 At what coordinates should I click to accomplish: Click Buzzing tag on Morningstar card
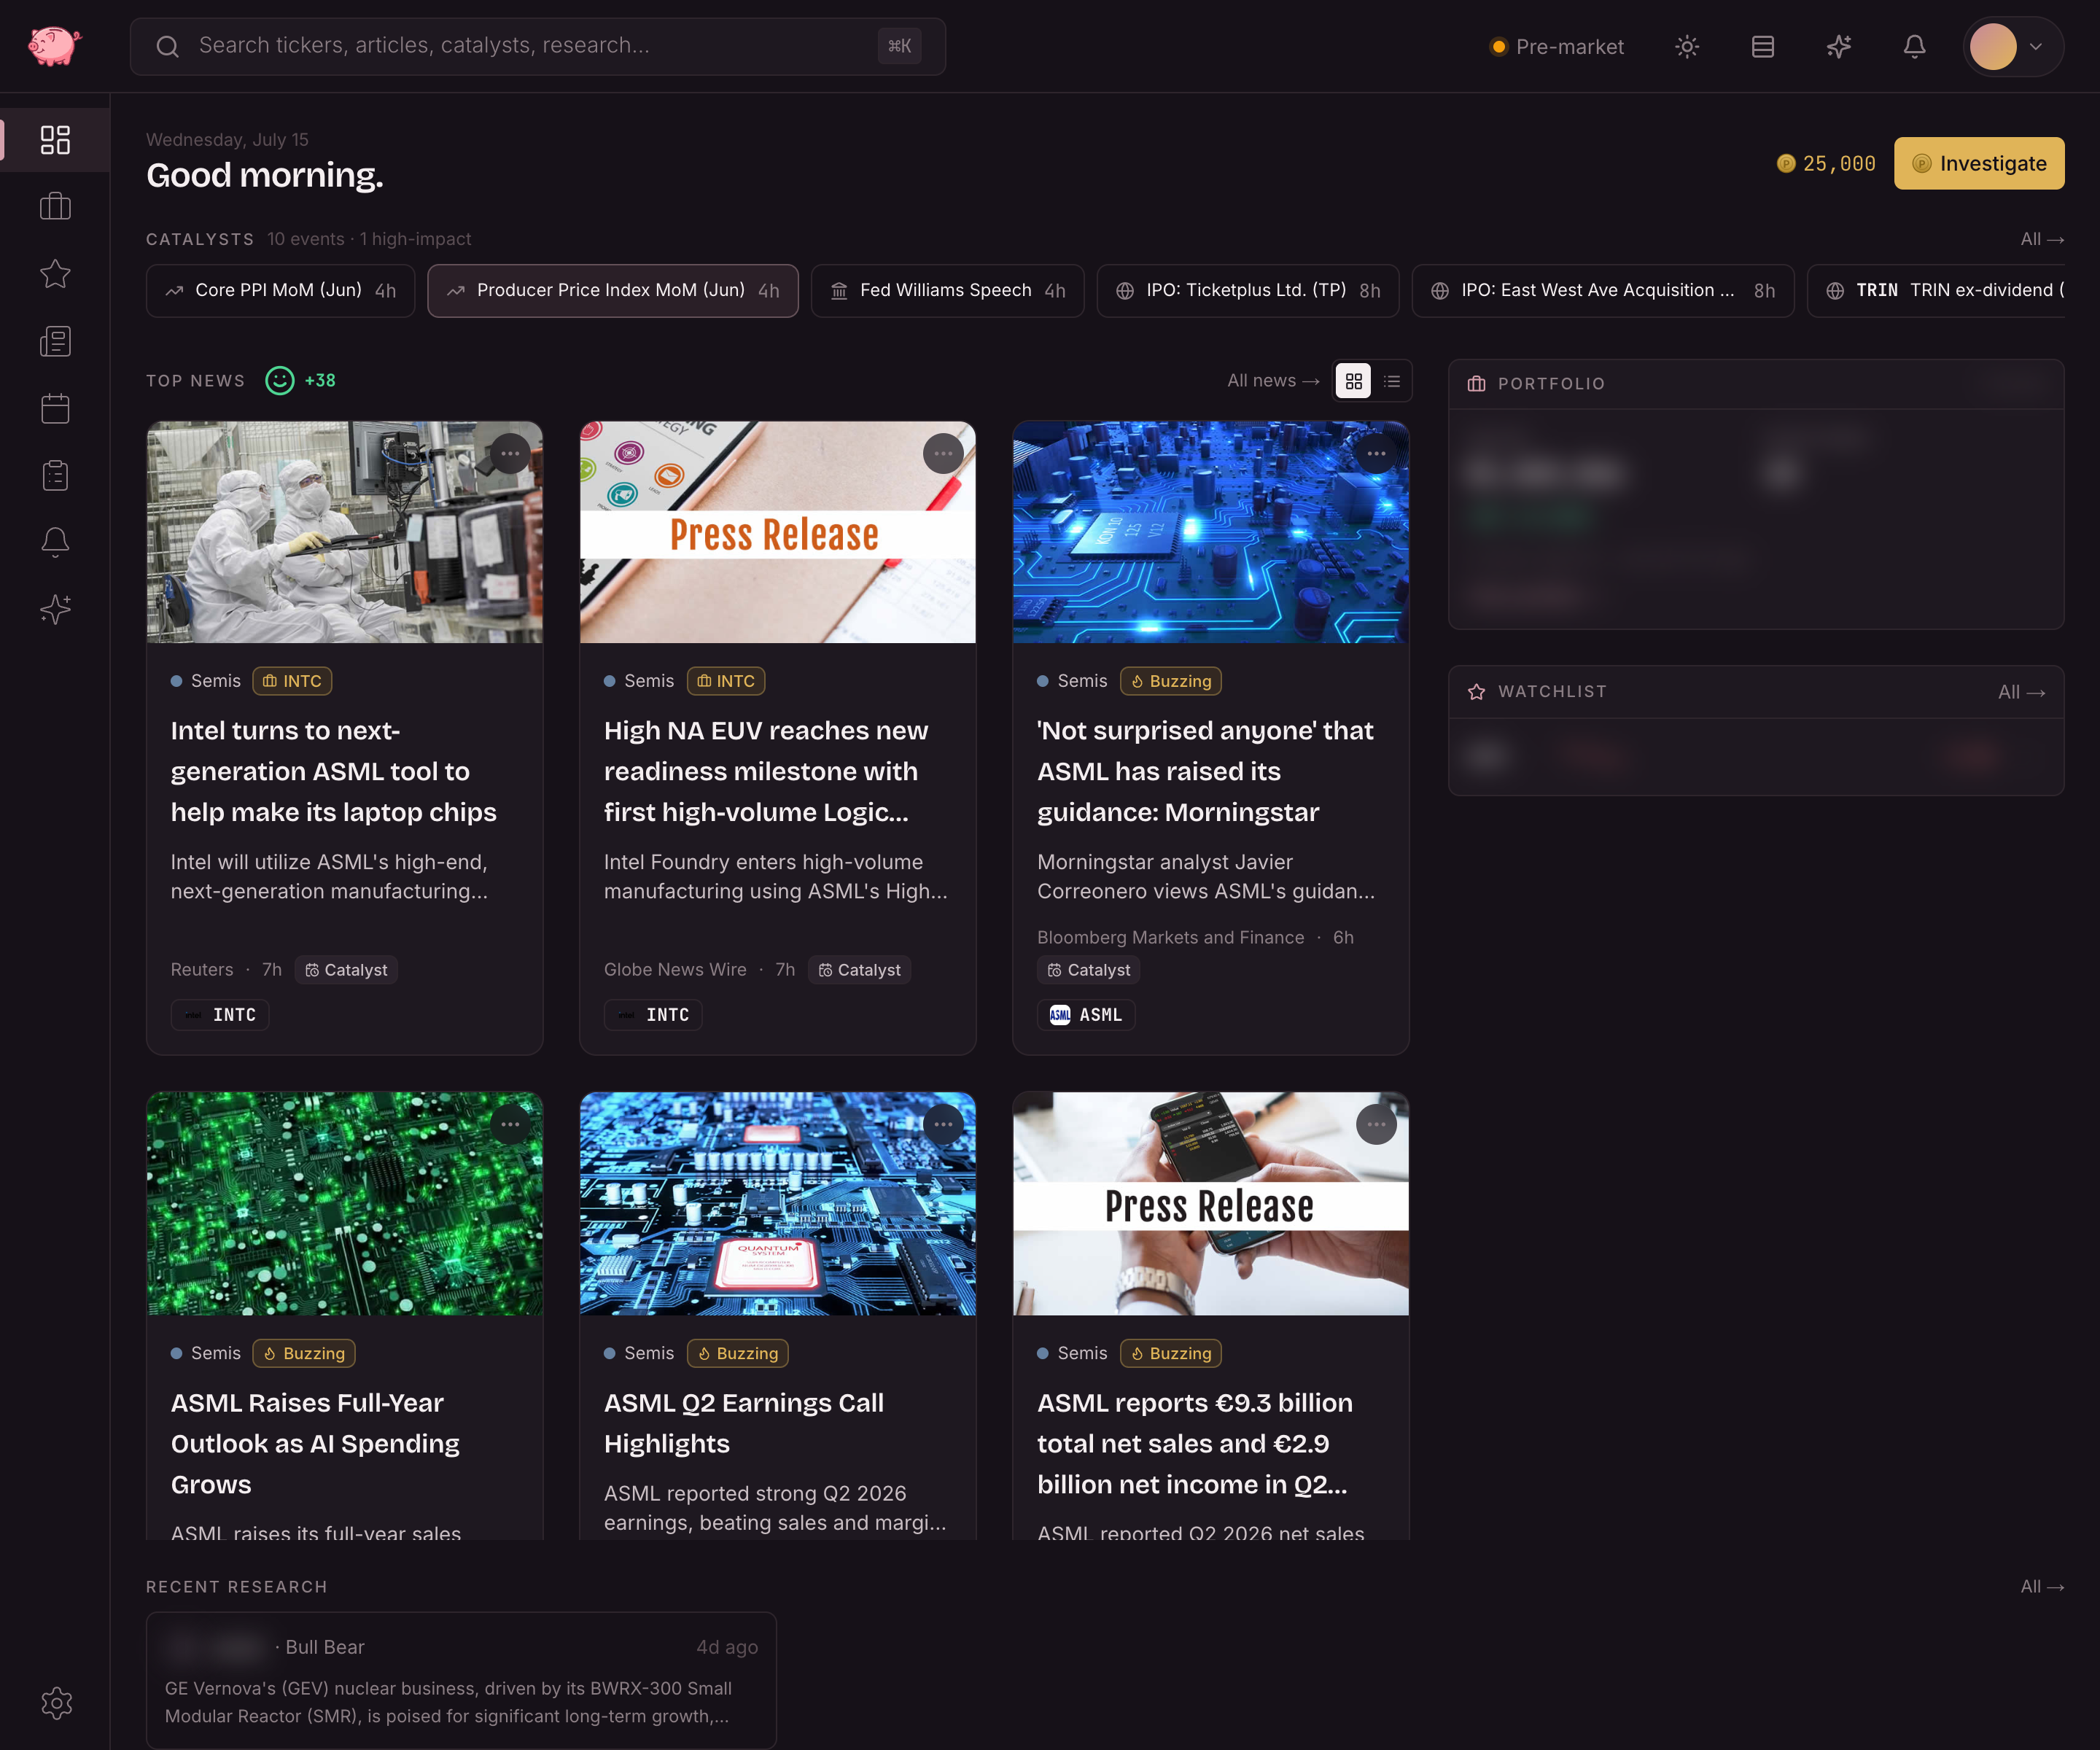(1170, 681)
